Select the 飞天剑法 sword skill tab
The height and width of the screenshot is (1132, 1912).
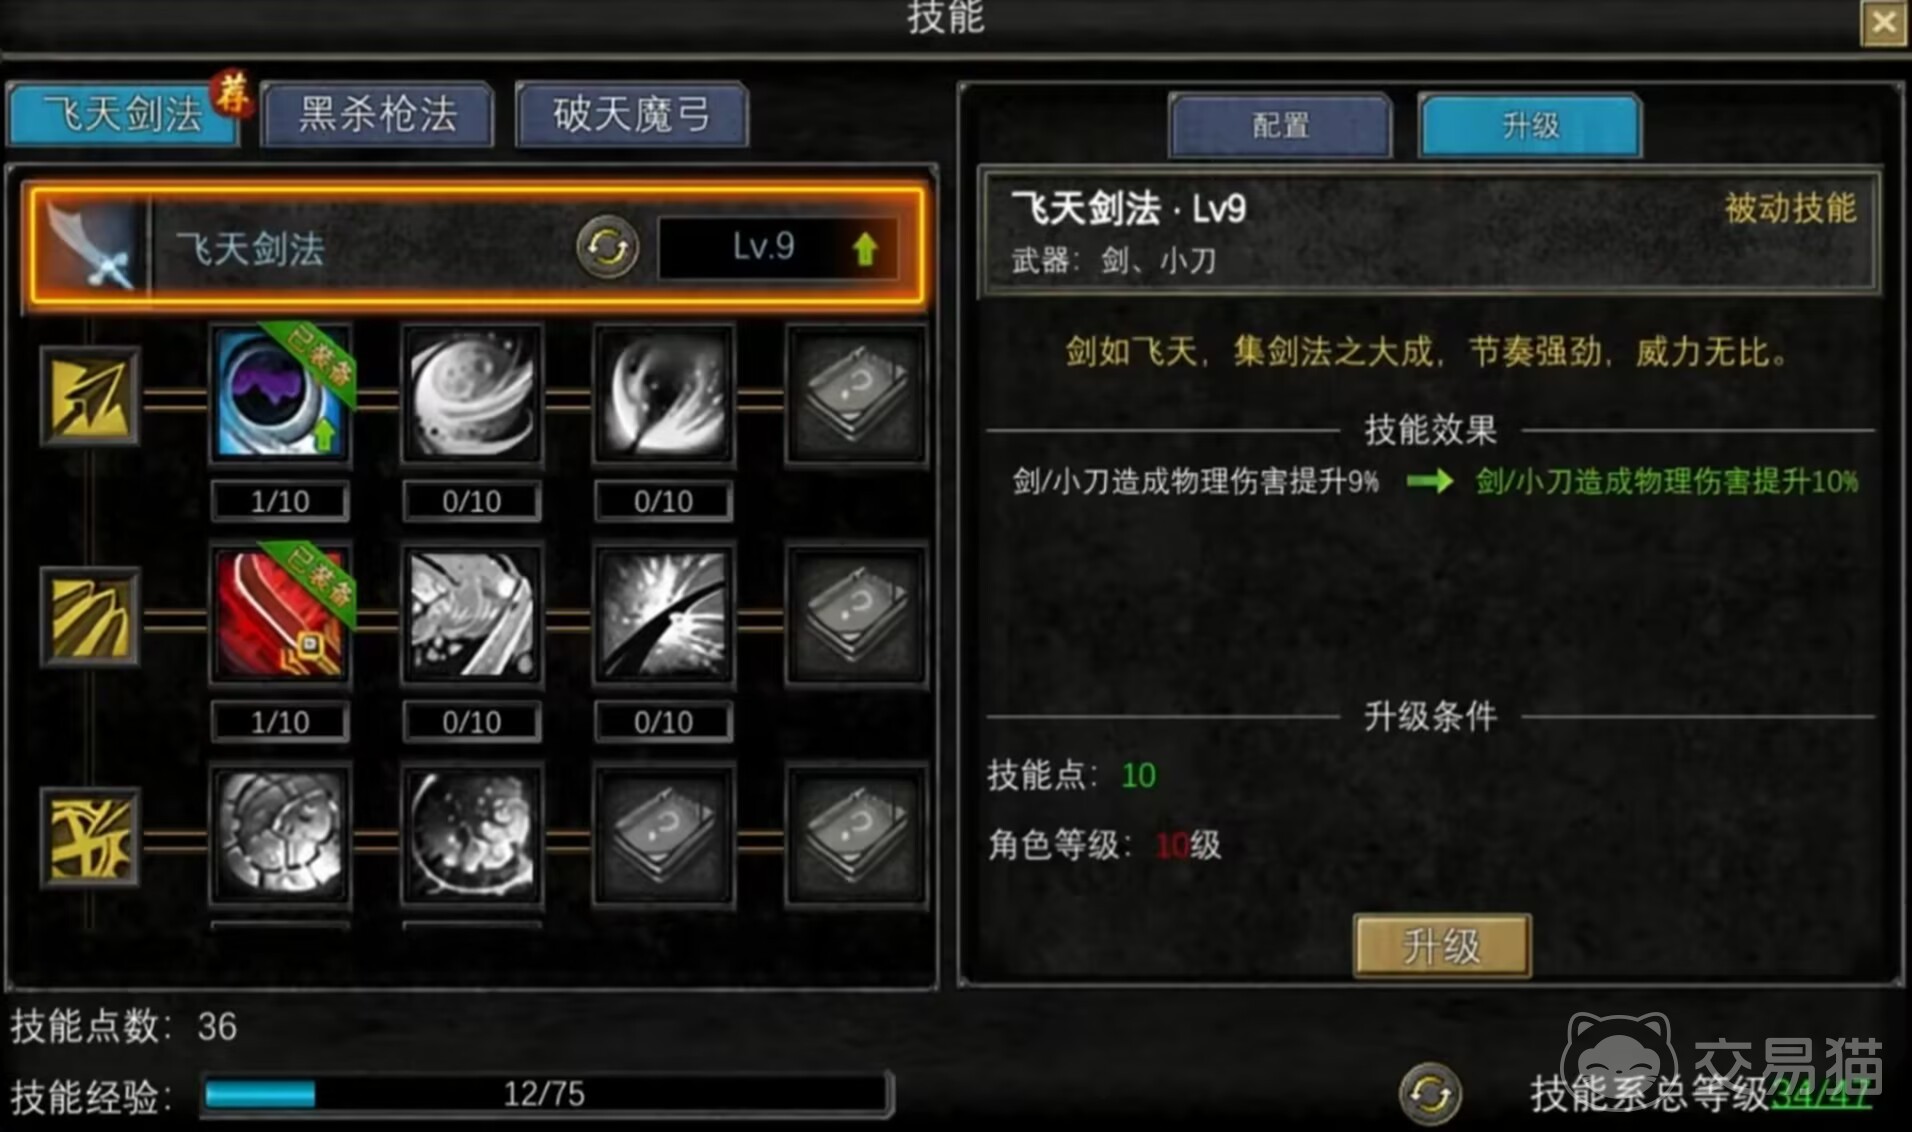pos(123,114)
